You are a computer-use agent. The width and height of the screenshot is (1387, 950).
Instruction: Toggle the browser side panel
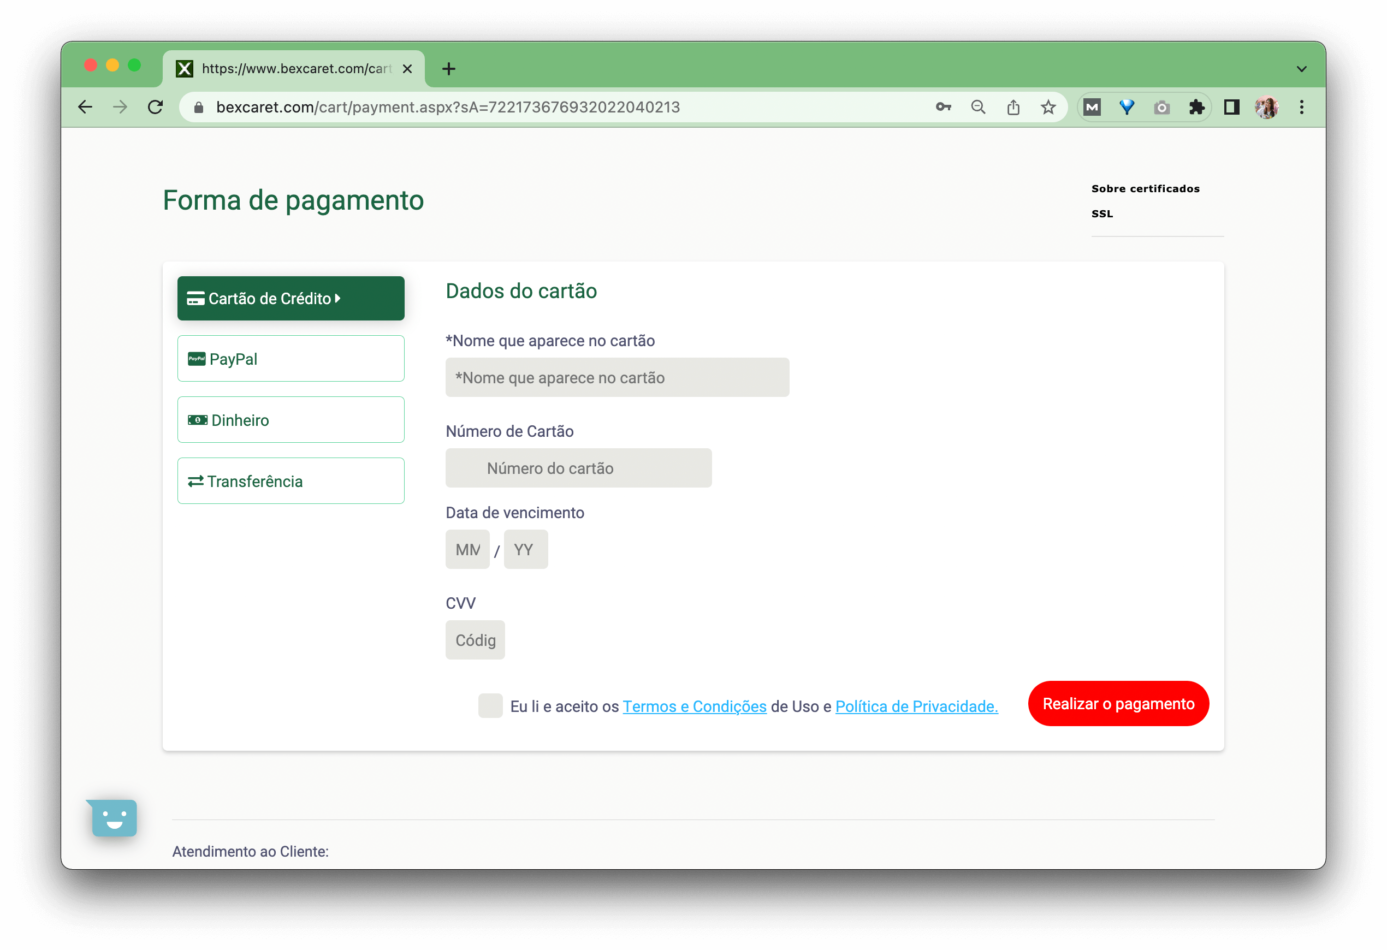tap(1231, 107)
